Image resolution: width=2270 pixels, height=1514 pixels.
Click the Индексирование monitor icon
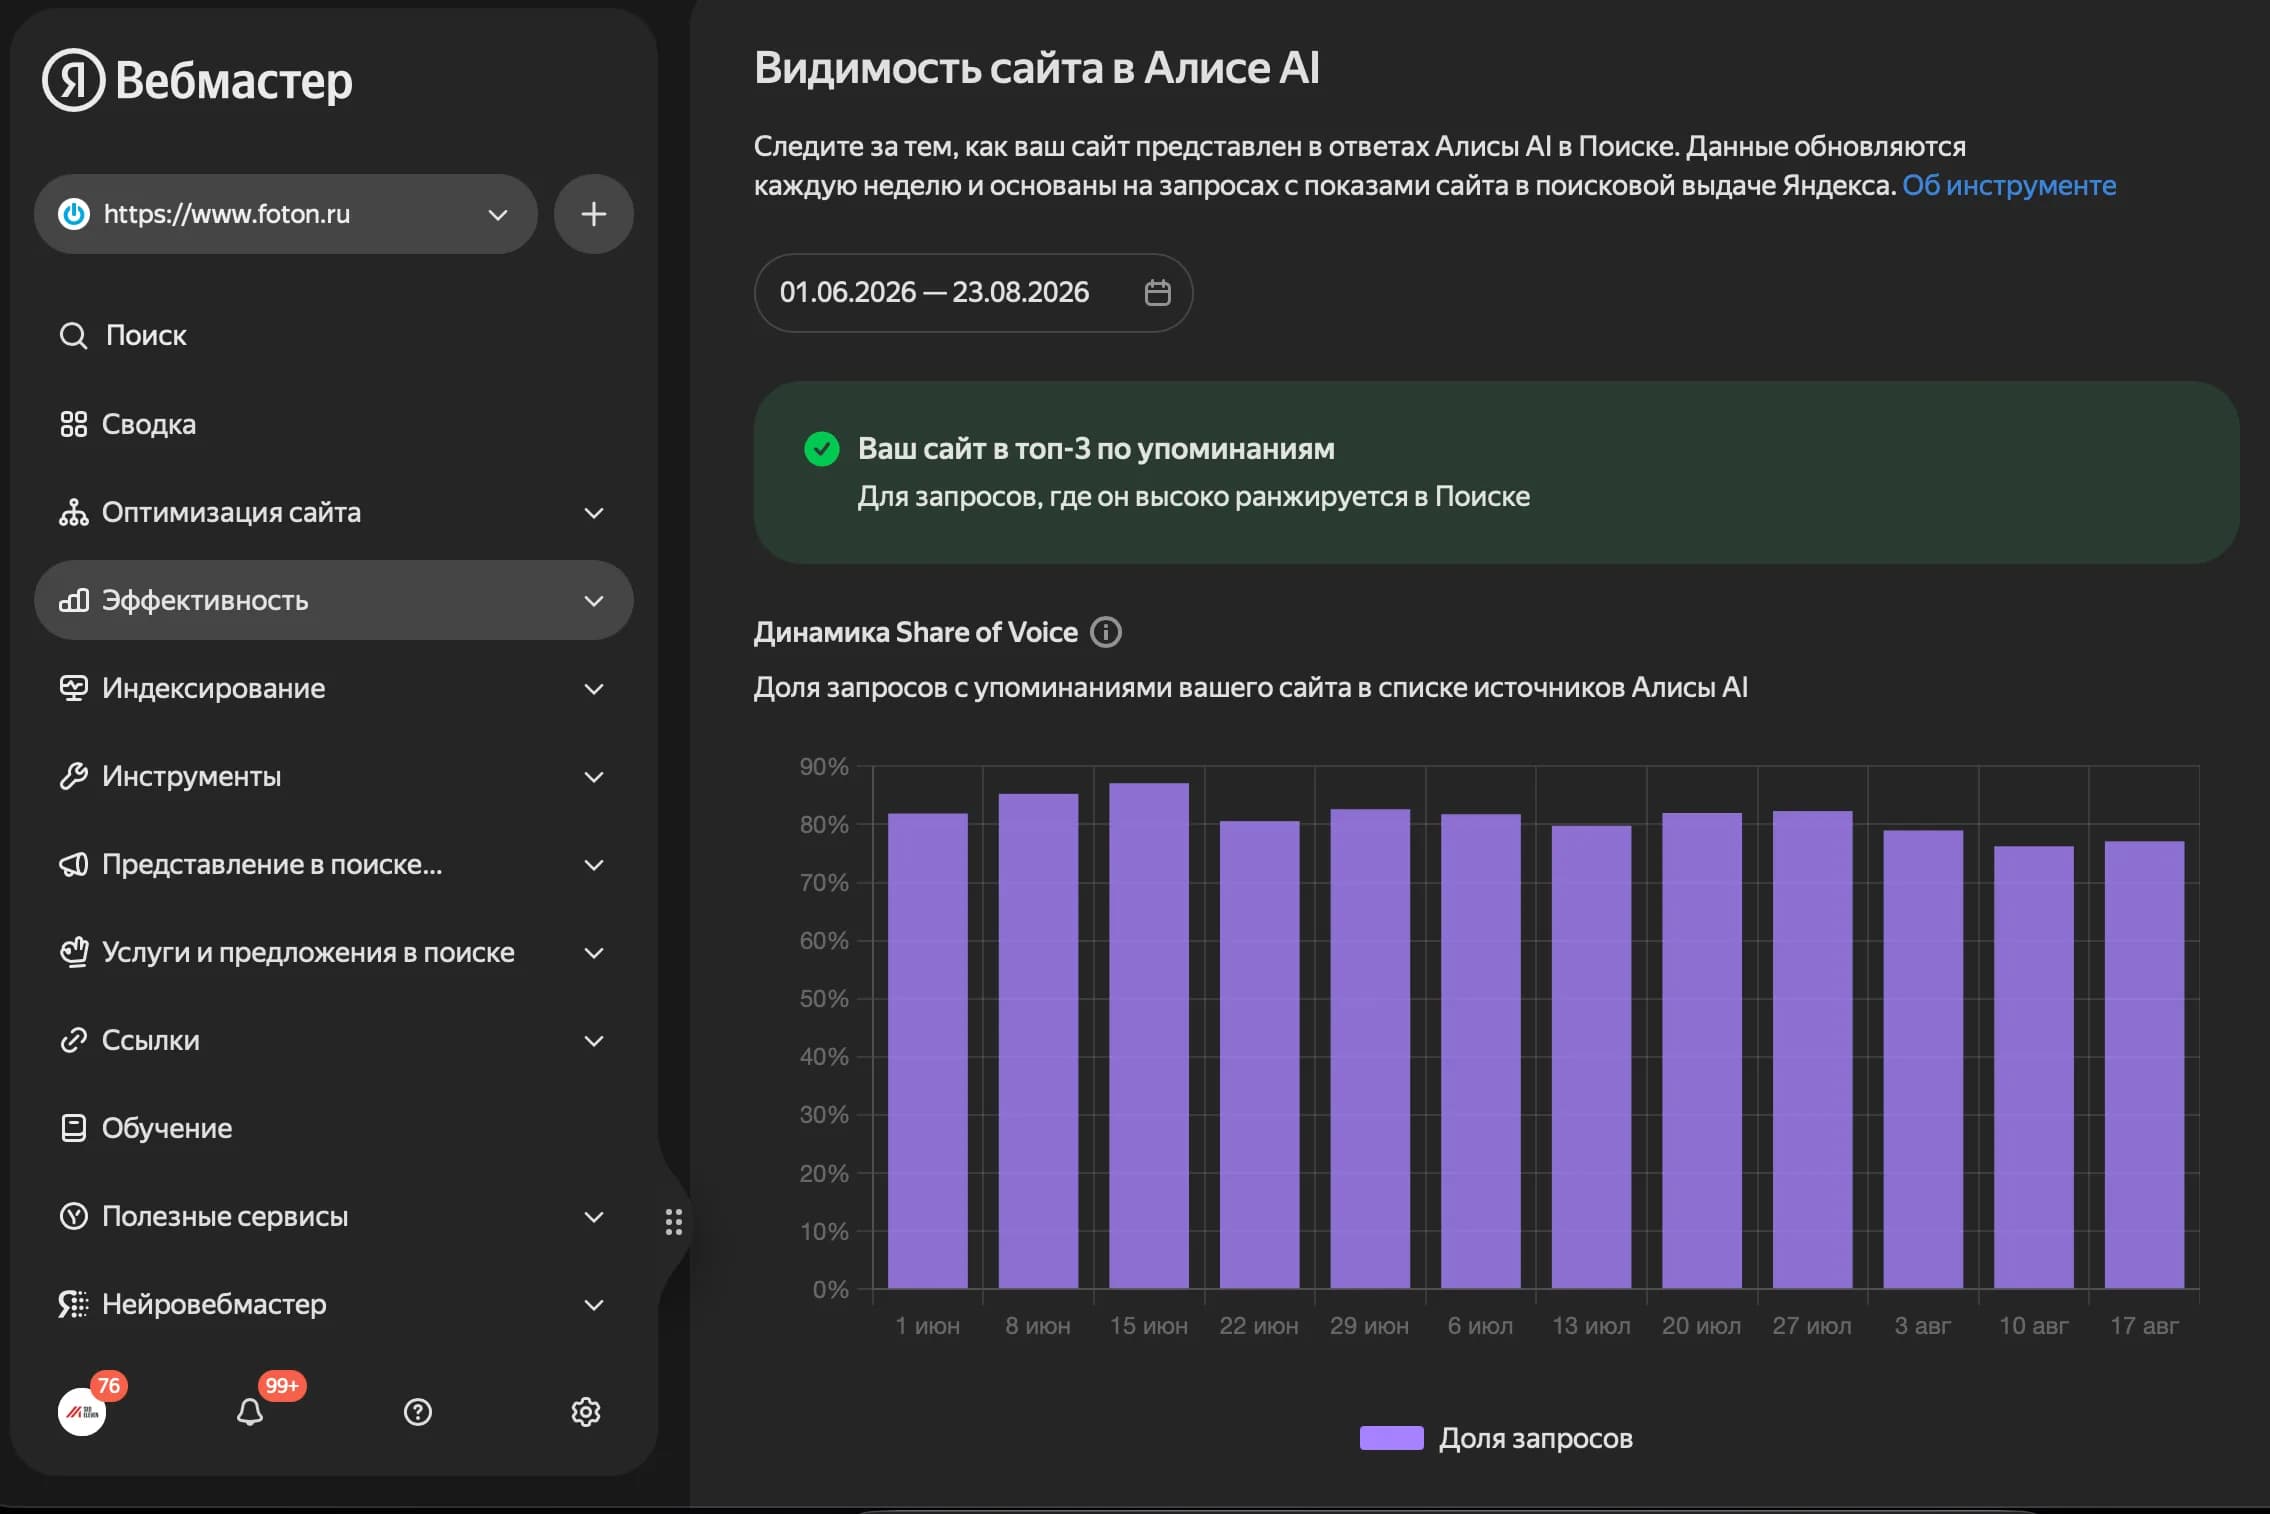(73, 688)
